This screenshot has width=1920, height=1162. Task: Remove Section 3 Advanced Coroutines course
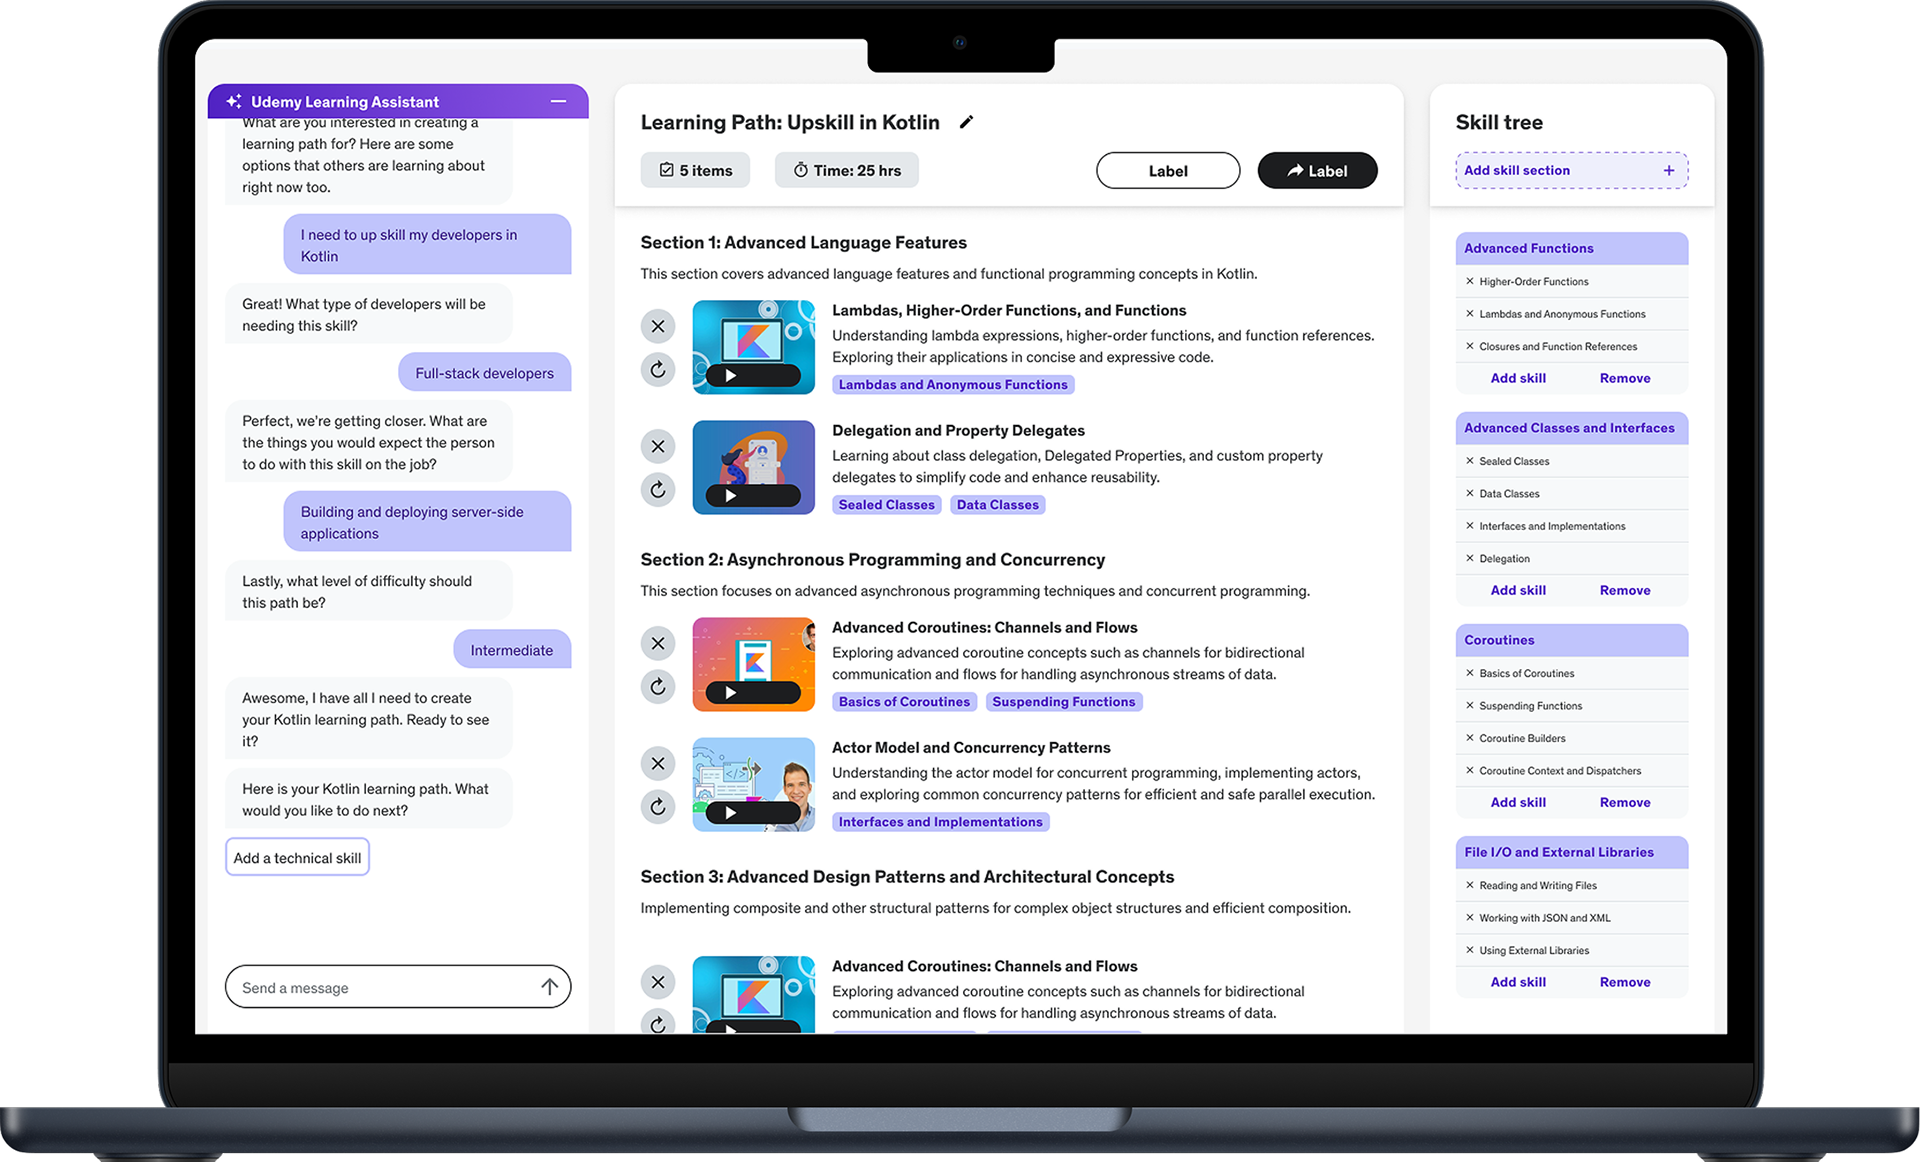658,982
